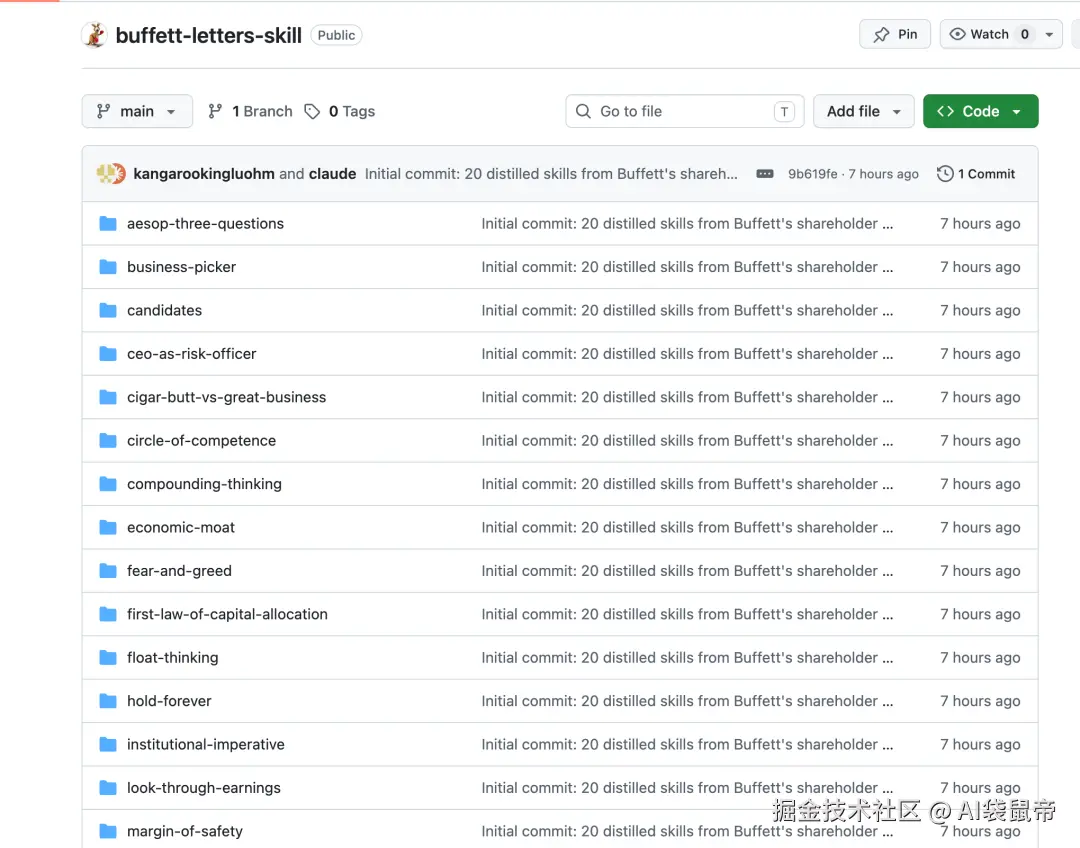Click the ceo-as-risk-officer folder icon
The height and width of the screenshot is (848, 1080).
coord(107,353)
